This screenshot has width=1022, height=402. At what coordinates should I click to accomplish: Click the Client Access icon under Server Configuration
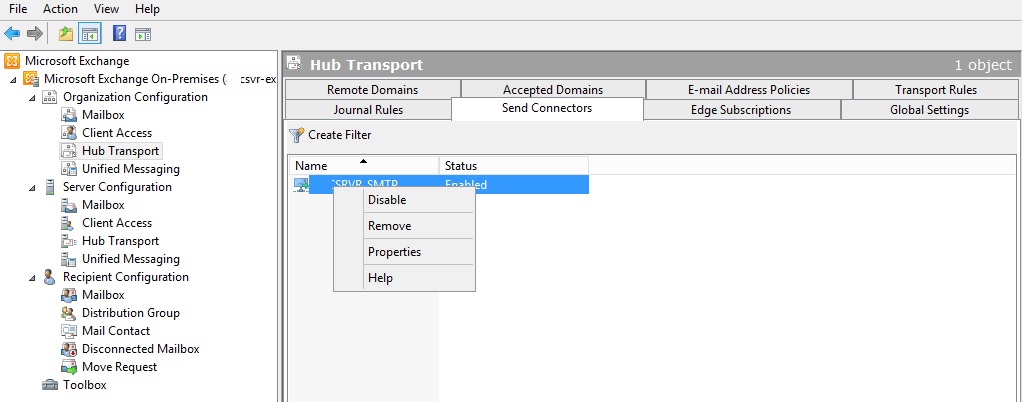(69, 223)
